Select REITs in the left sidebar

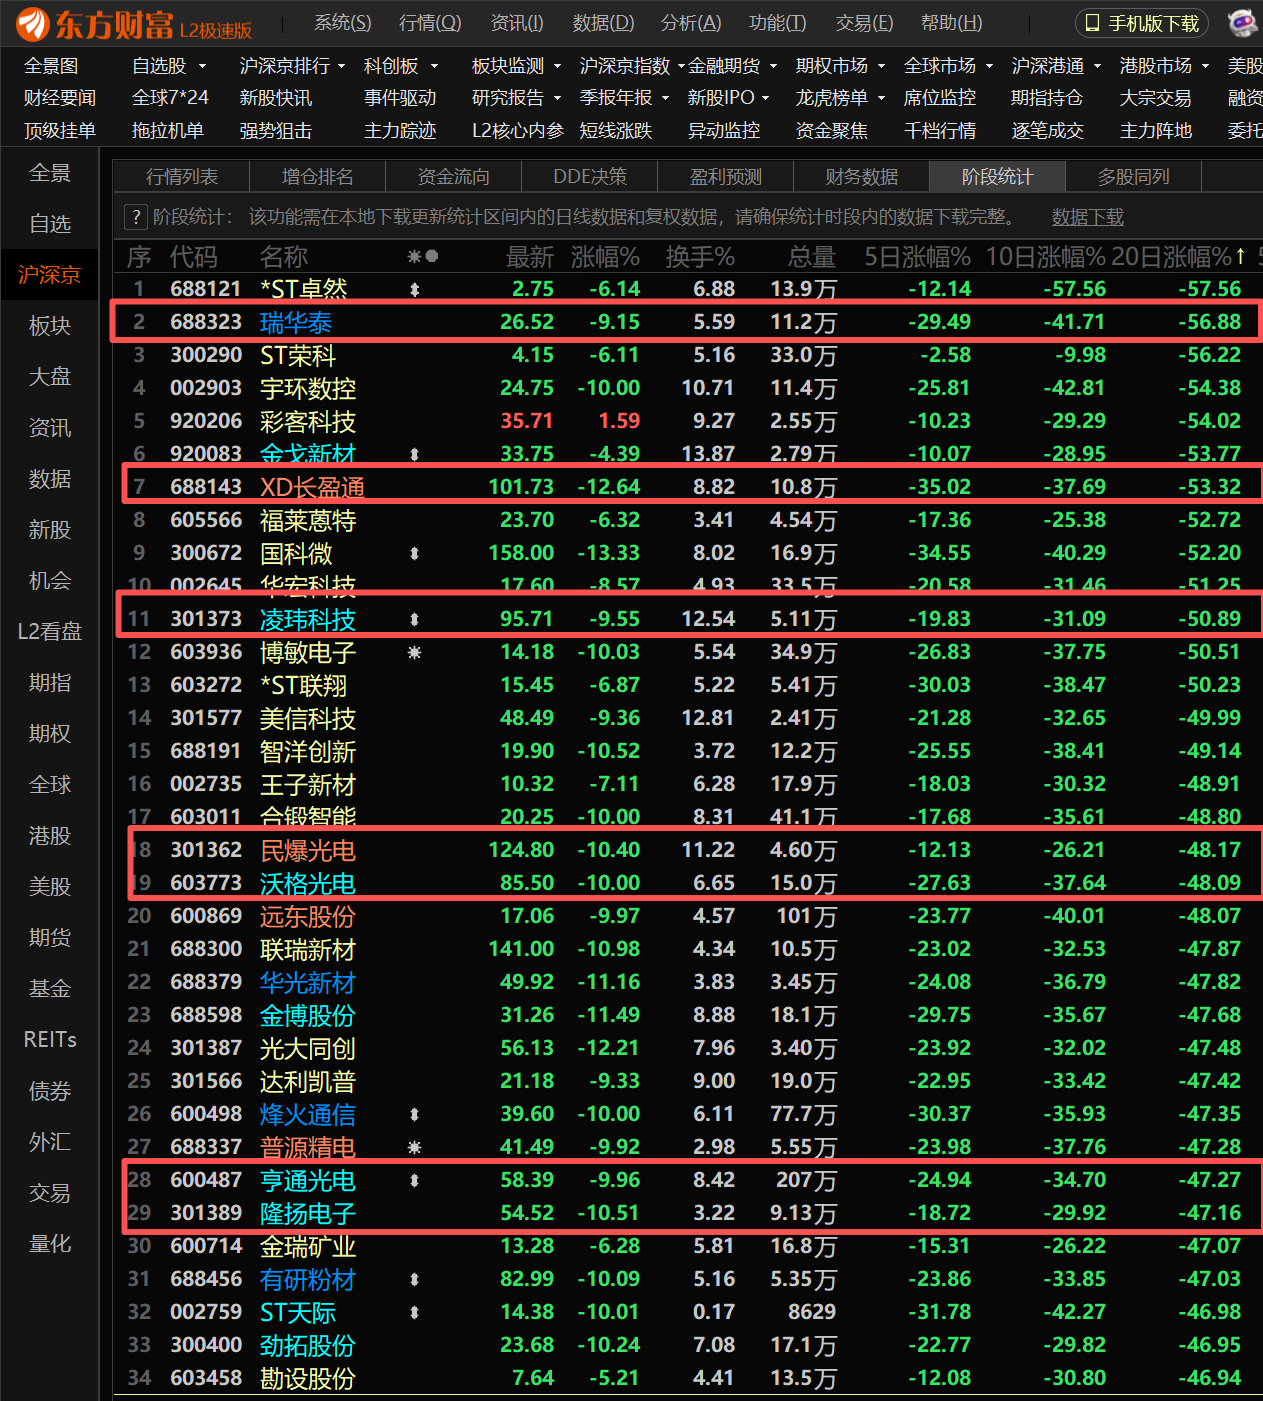[50, 1040]
